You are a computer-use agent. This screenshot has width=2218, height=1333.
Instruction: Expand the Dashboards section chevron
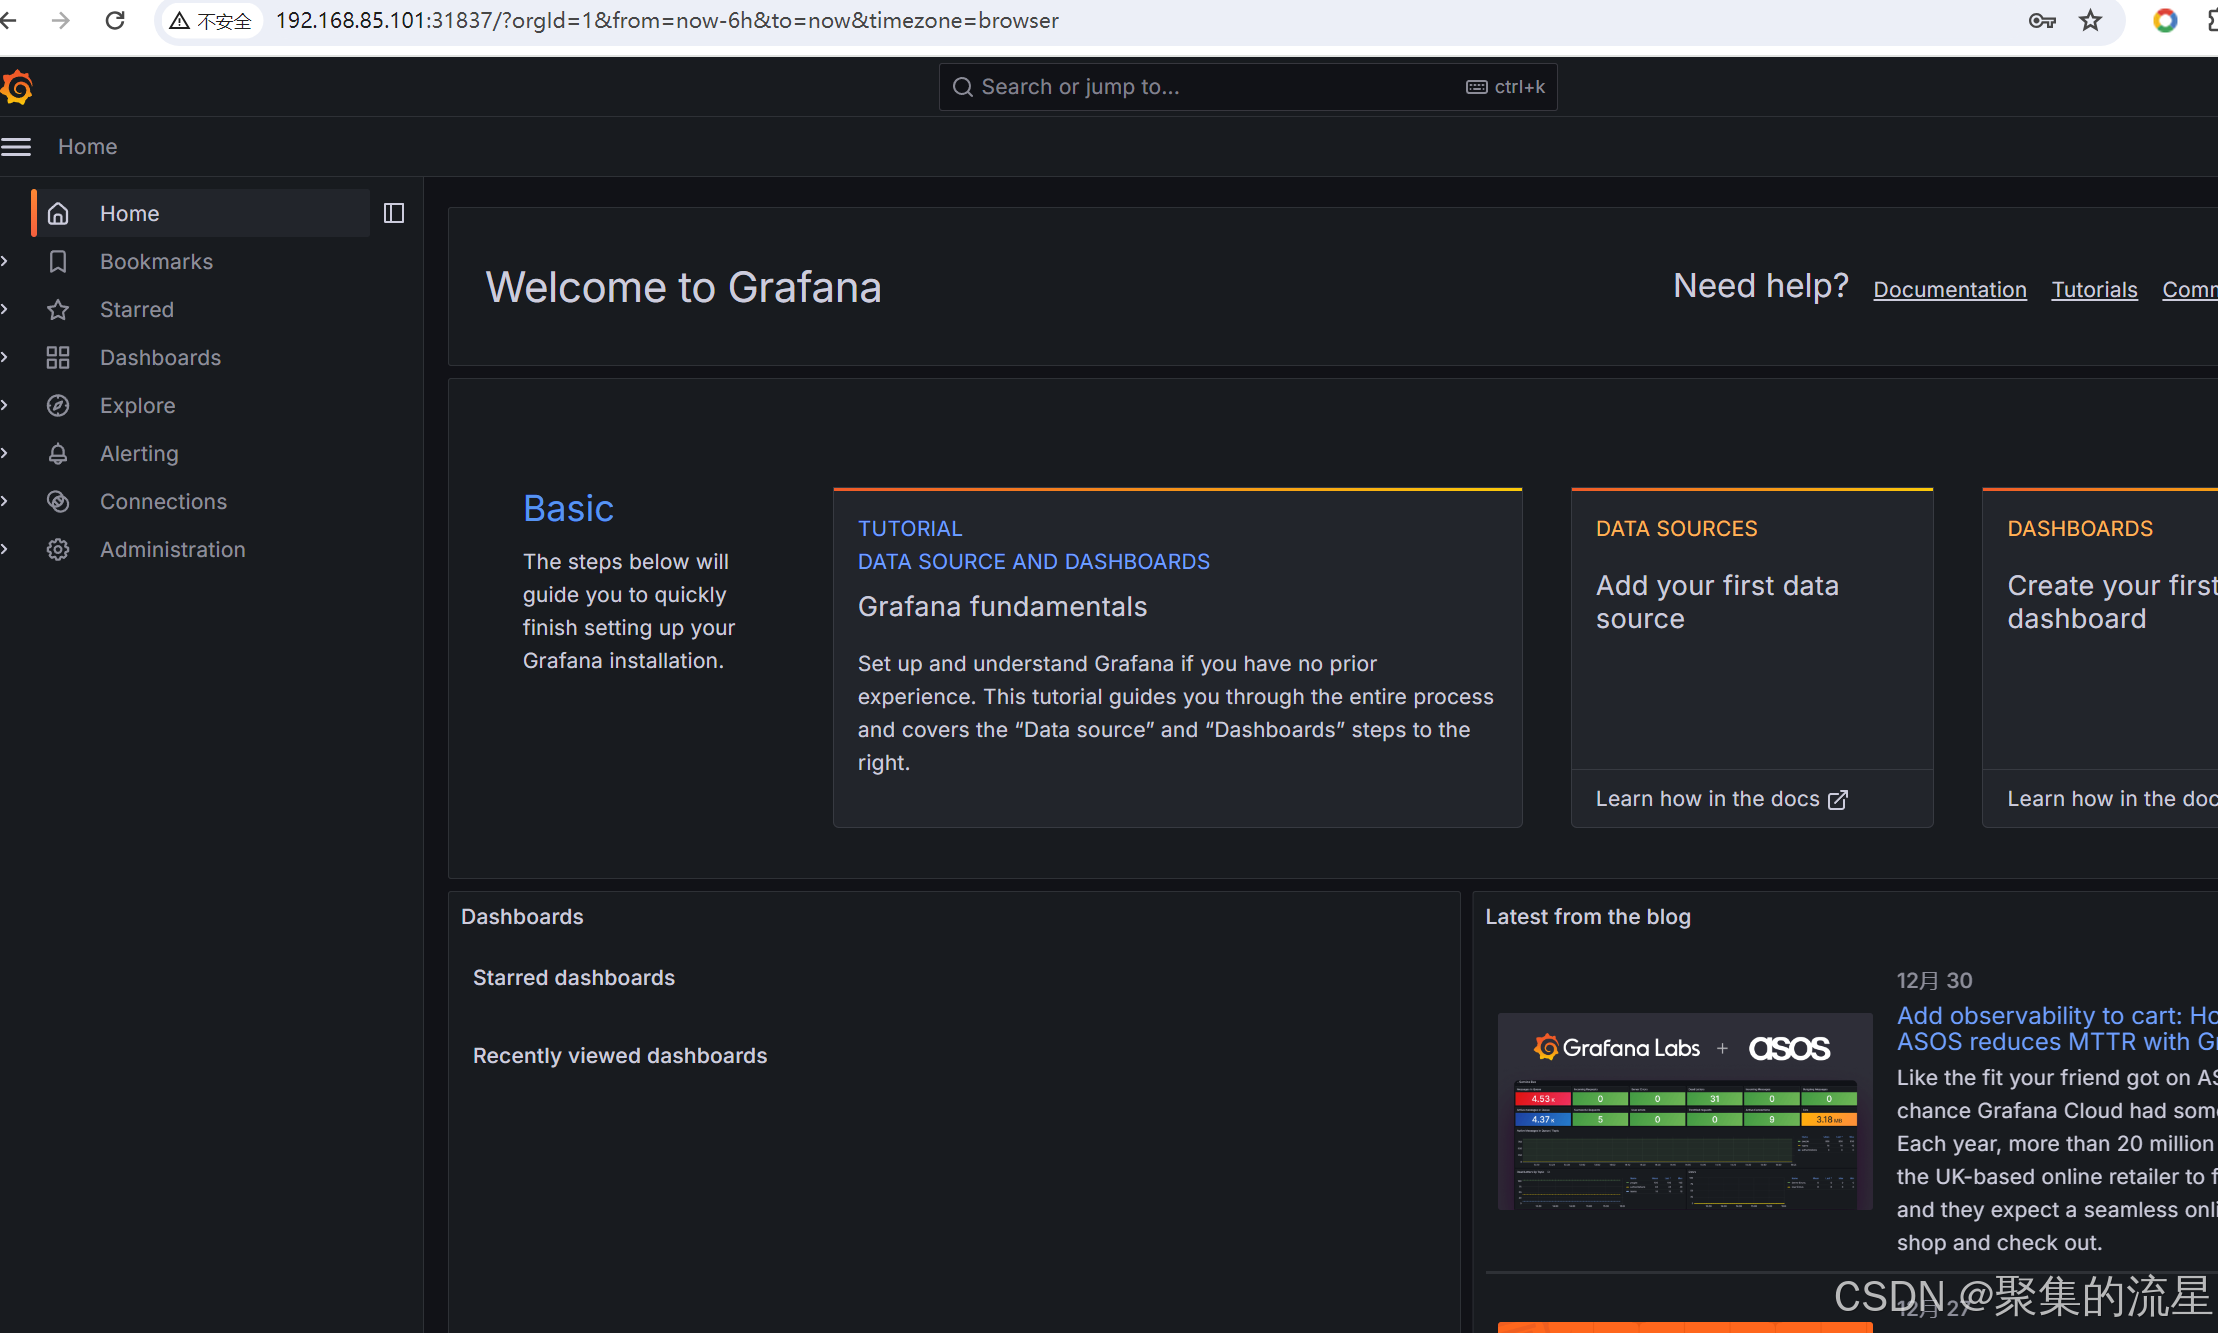[5, 357]
